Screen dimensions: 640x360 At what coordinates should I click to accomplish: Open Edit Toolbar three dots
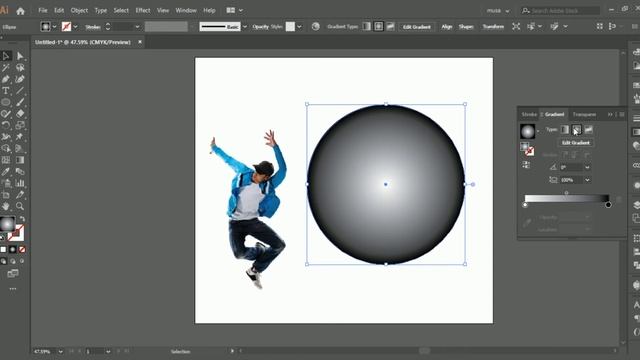pos(13,289)
